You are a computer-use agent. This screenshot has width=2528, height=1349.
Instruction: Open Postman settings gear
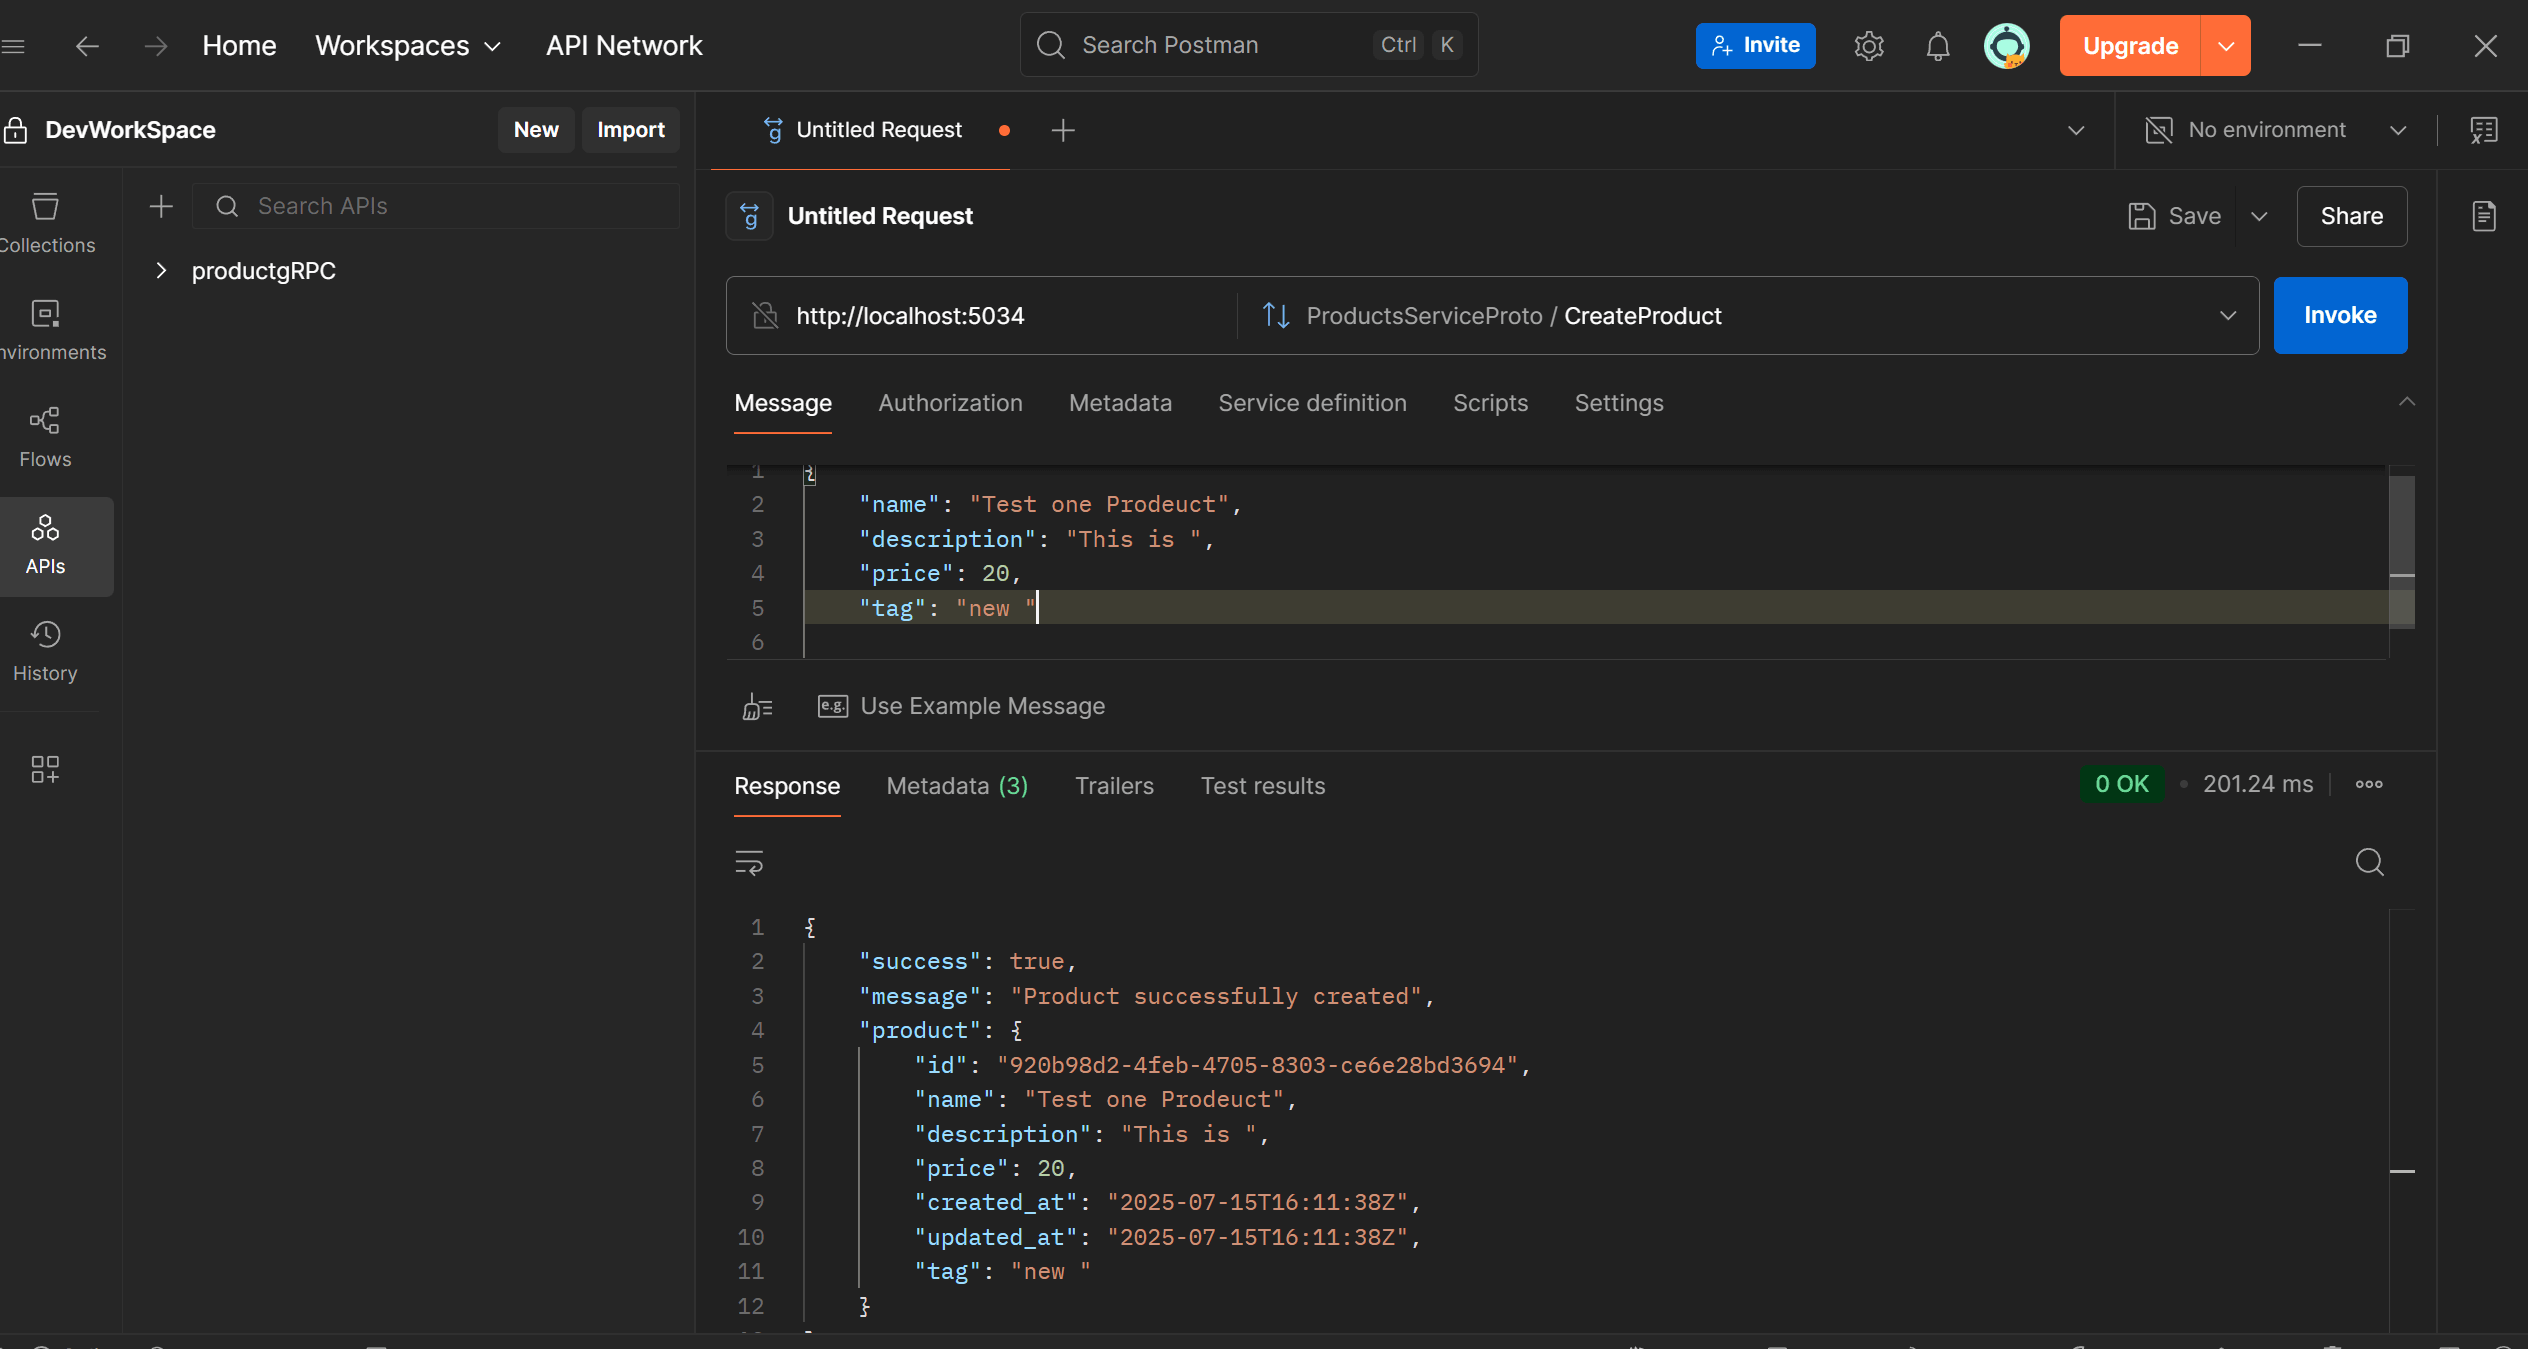pyautogui.click(x=1868, y=45)
